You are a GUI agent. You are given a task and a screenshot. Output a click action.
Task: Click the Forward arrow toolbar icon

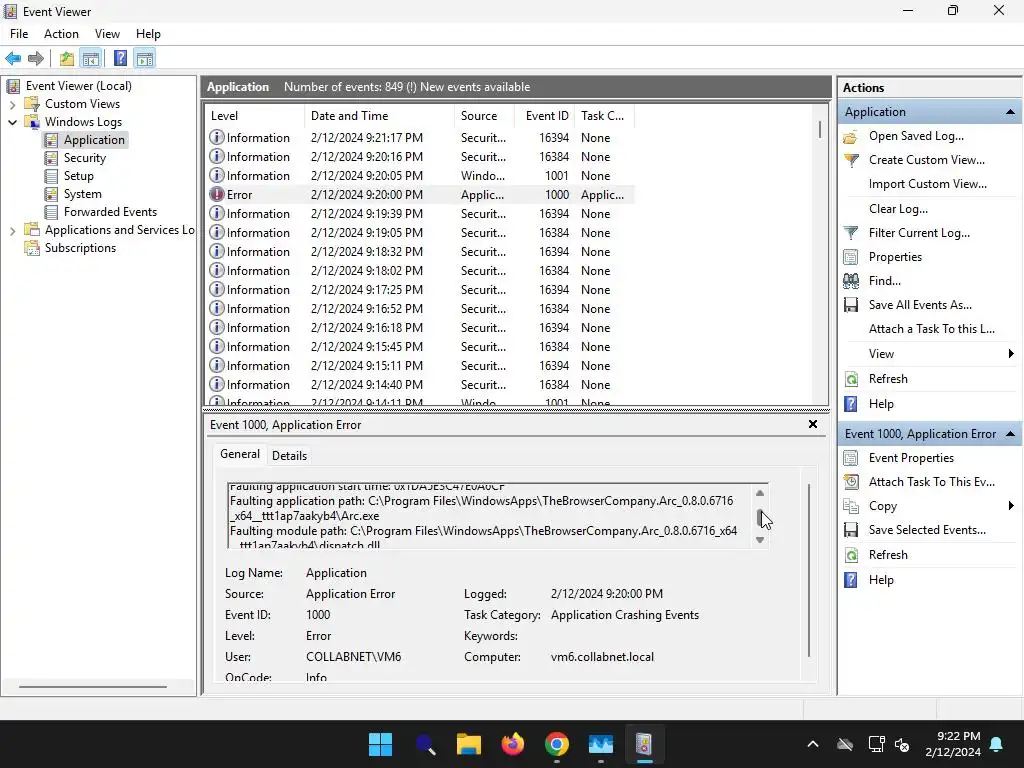36,58
